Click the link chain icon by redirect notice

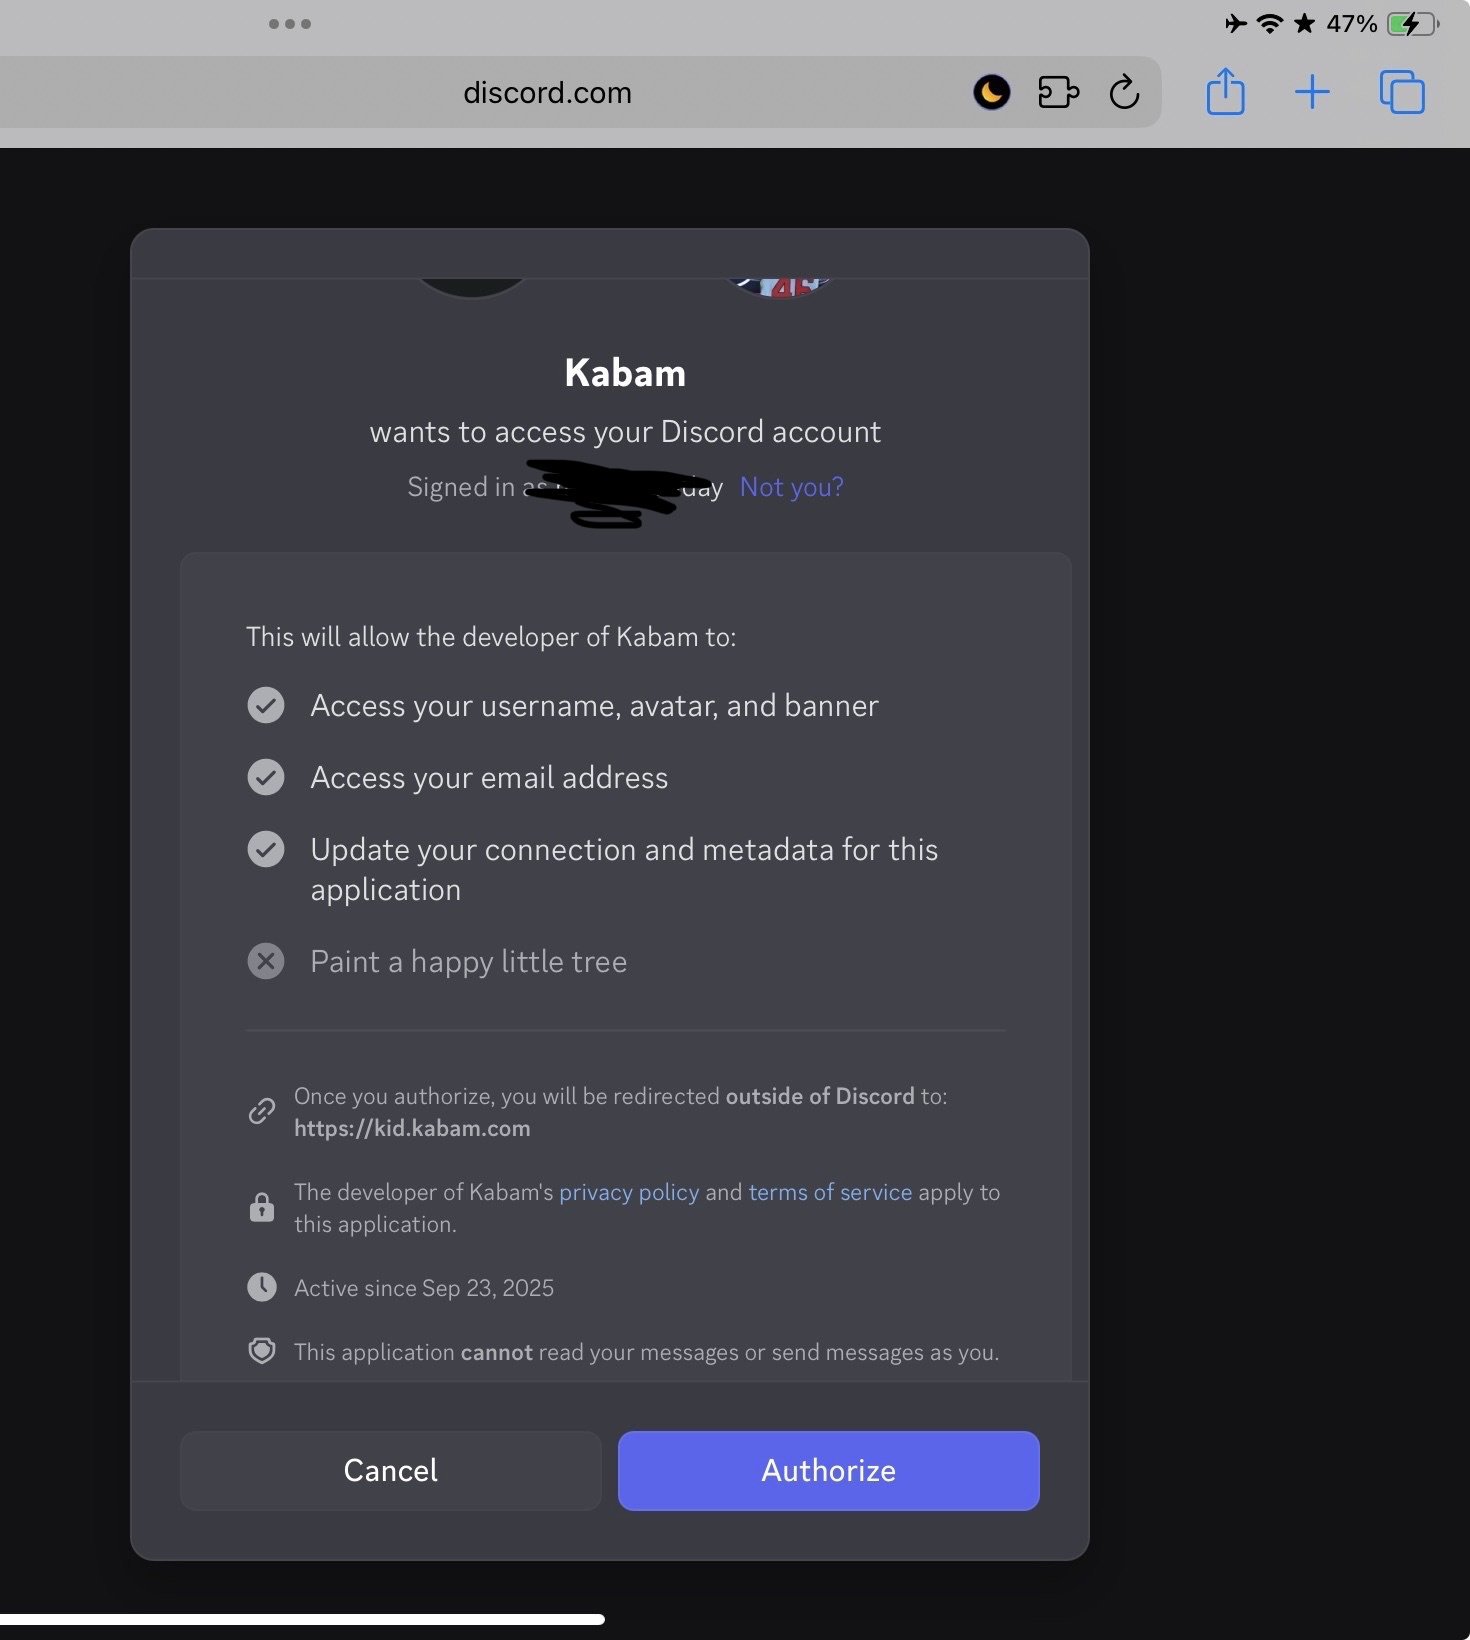coord(262,1111)
